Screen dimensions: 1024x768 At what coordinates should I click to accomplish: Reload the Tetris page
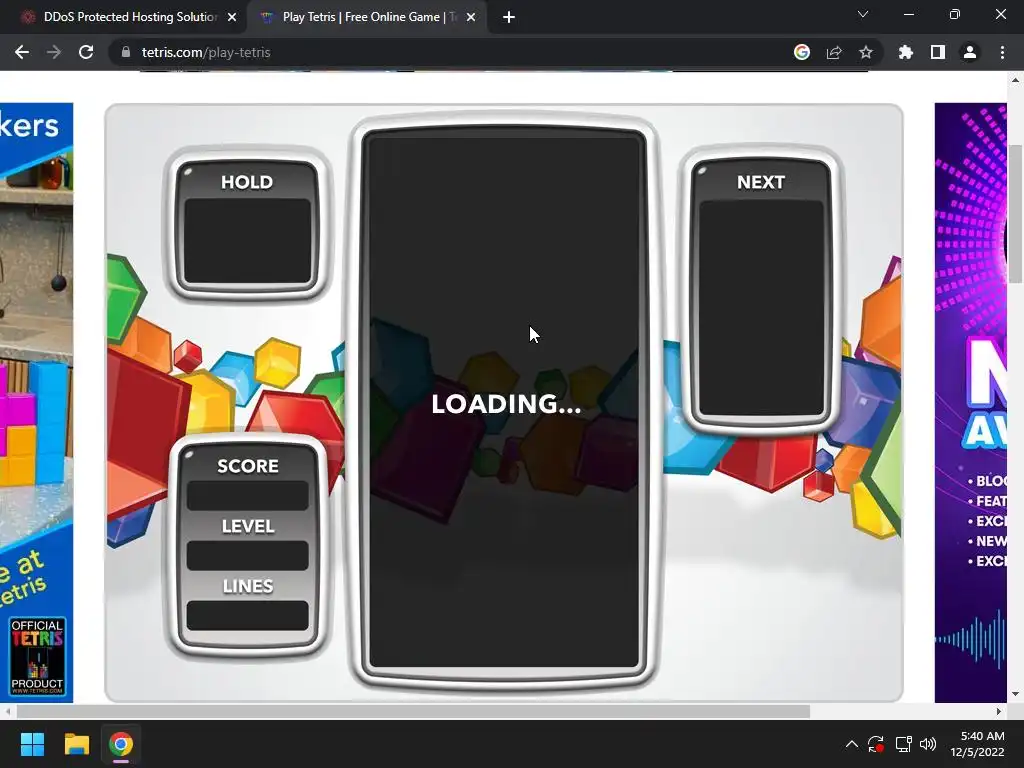[x=86, y=52]
